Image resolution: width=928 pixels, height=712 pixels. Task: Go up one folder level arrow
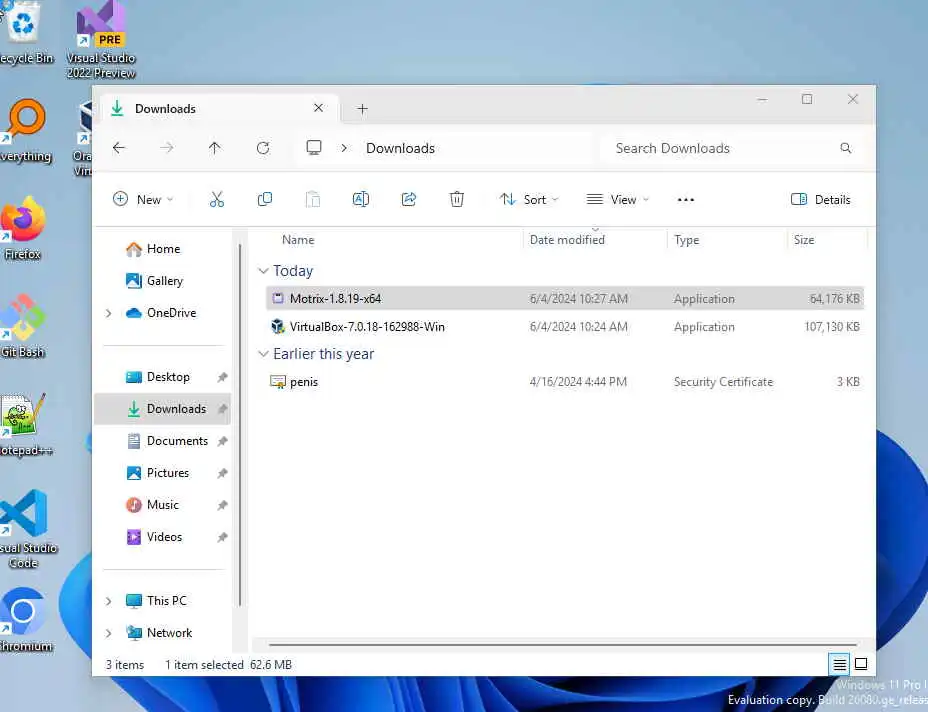pos(214,148)
